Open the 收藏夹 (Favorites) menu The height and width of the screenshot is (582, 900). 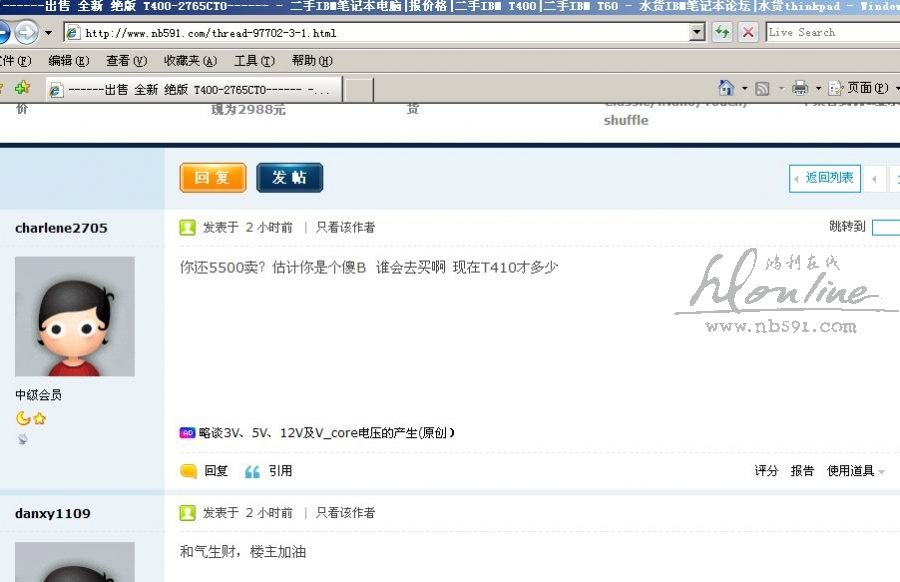coord(189,61)
